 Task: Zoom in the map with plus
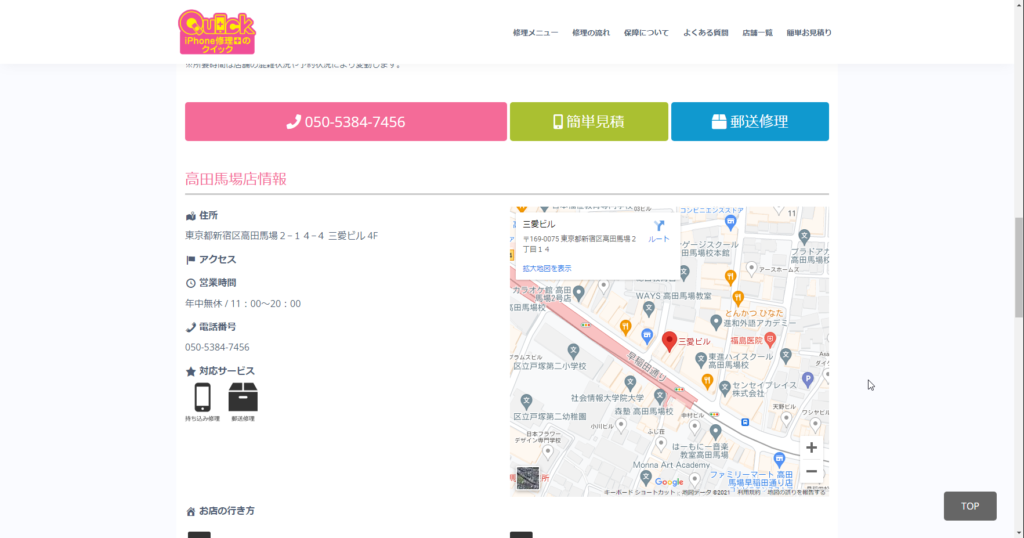pyautogui.click(x=811, y=448)
